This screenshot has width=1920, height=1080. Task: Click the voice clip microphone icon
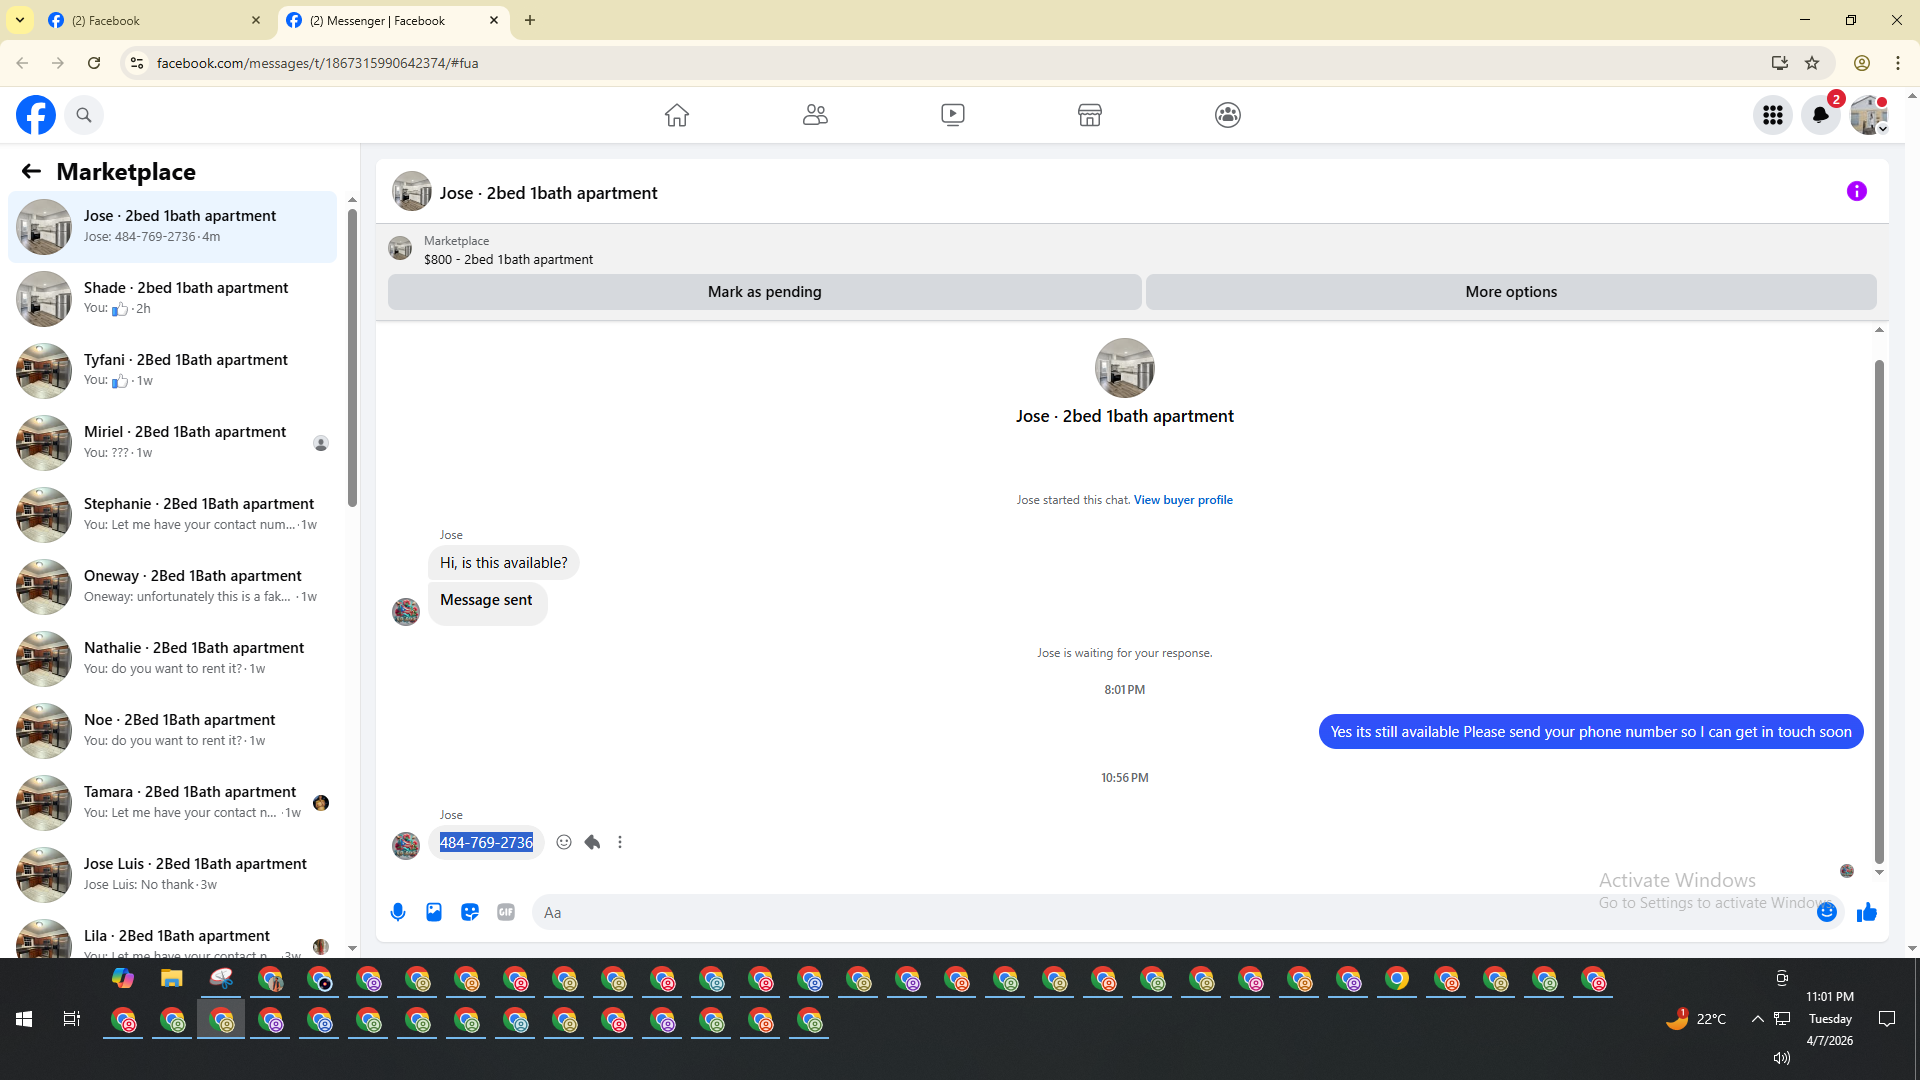coord(398,912)
